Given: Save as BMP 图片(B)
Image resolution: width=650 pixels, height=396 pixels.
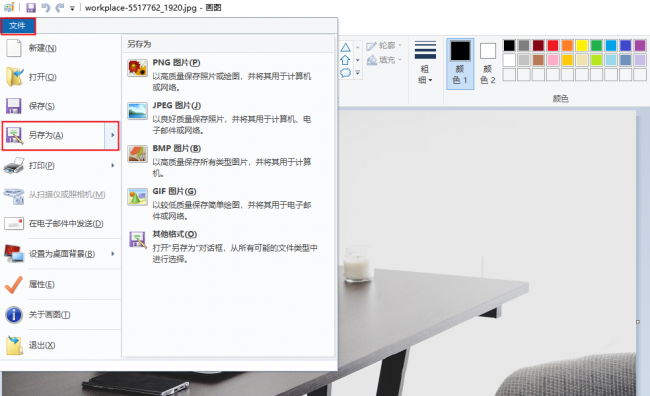Looking at the screenshot, I should pos(229,160).
